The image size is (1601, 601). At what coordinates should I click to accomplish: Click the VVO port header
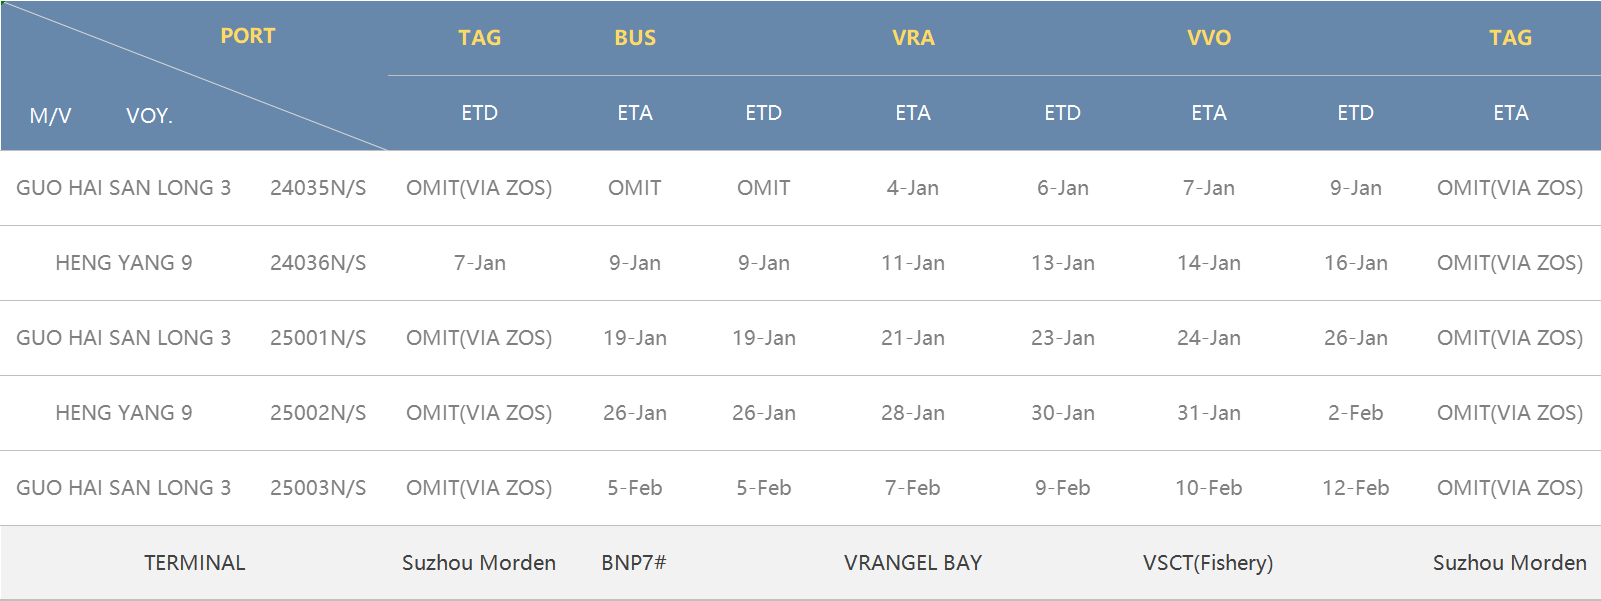pos(1209,38)
